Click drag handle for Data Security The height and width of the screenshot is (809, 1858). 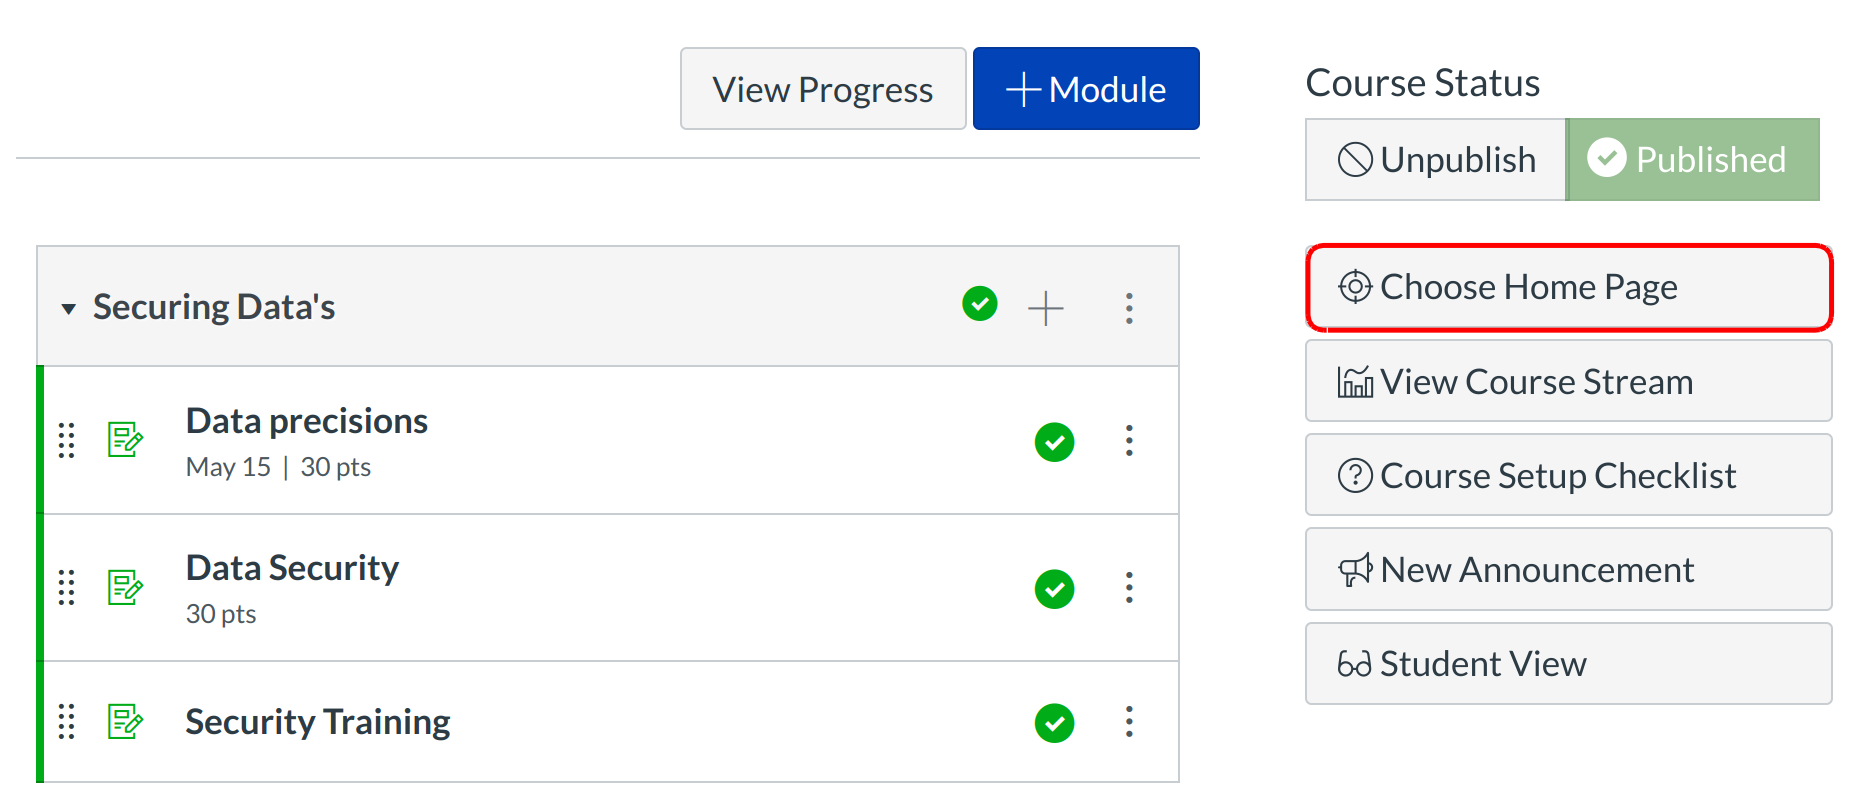[x=66, y=587]
